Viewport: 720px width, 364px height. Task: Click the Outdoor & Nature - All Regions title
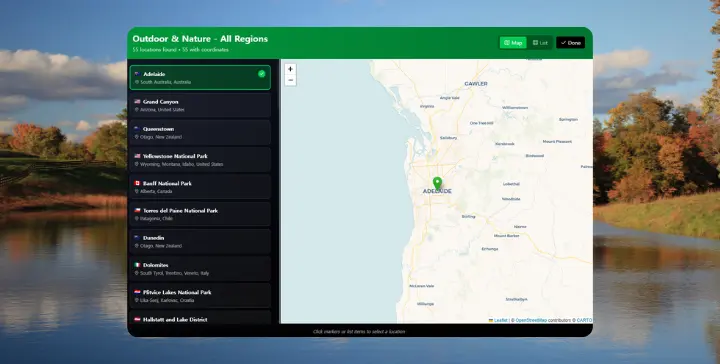[x=200, y=39]
